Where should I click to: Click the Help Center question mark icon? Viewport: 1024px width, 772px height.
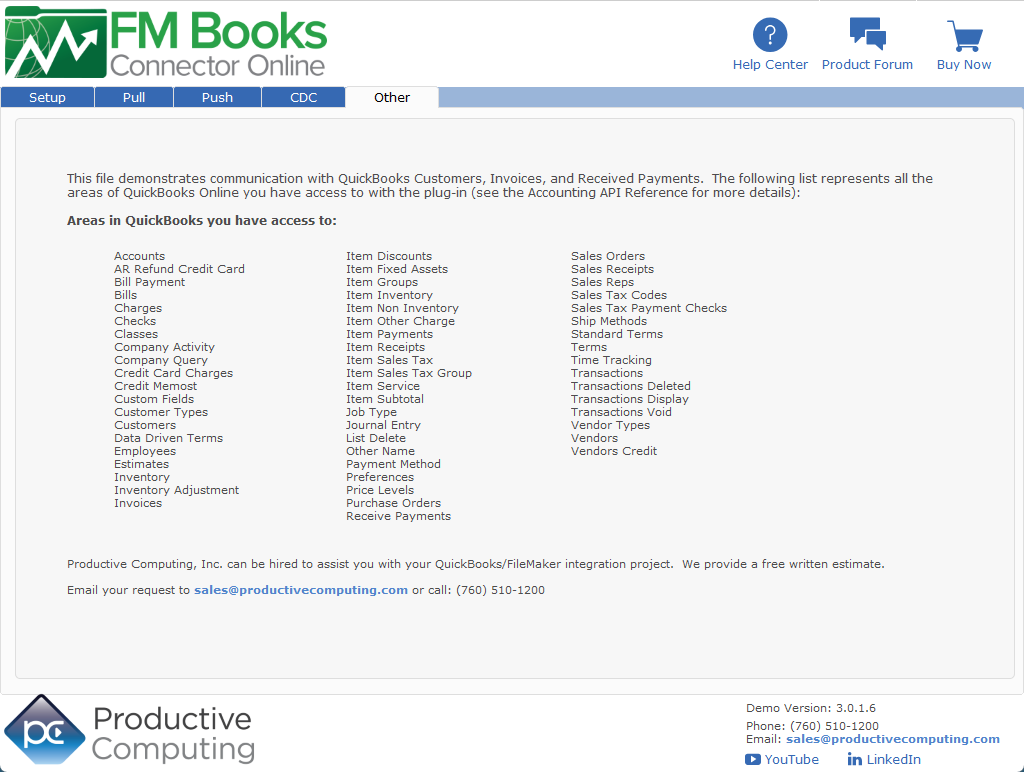pyautogui.click(x=770, y=35)
